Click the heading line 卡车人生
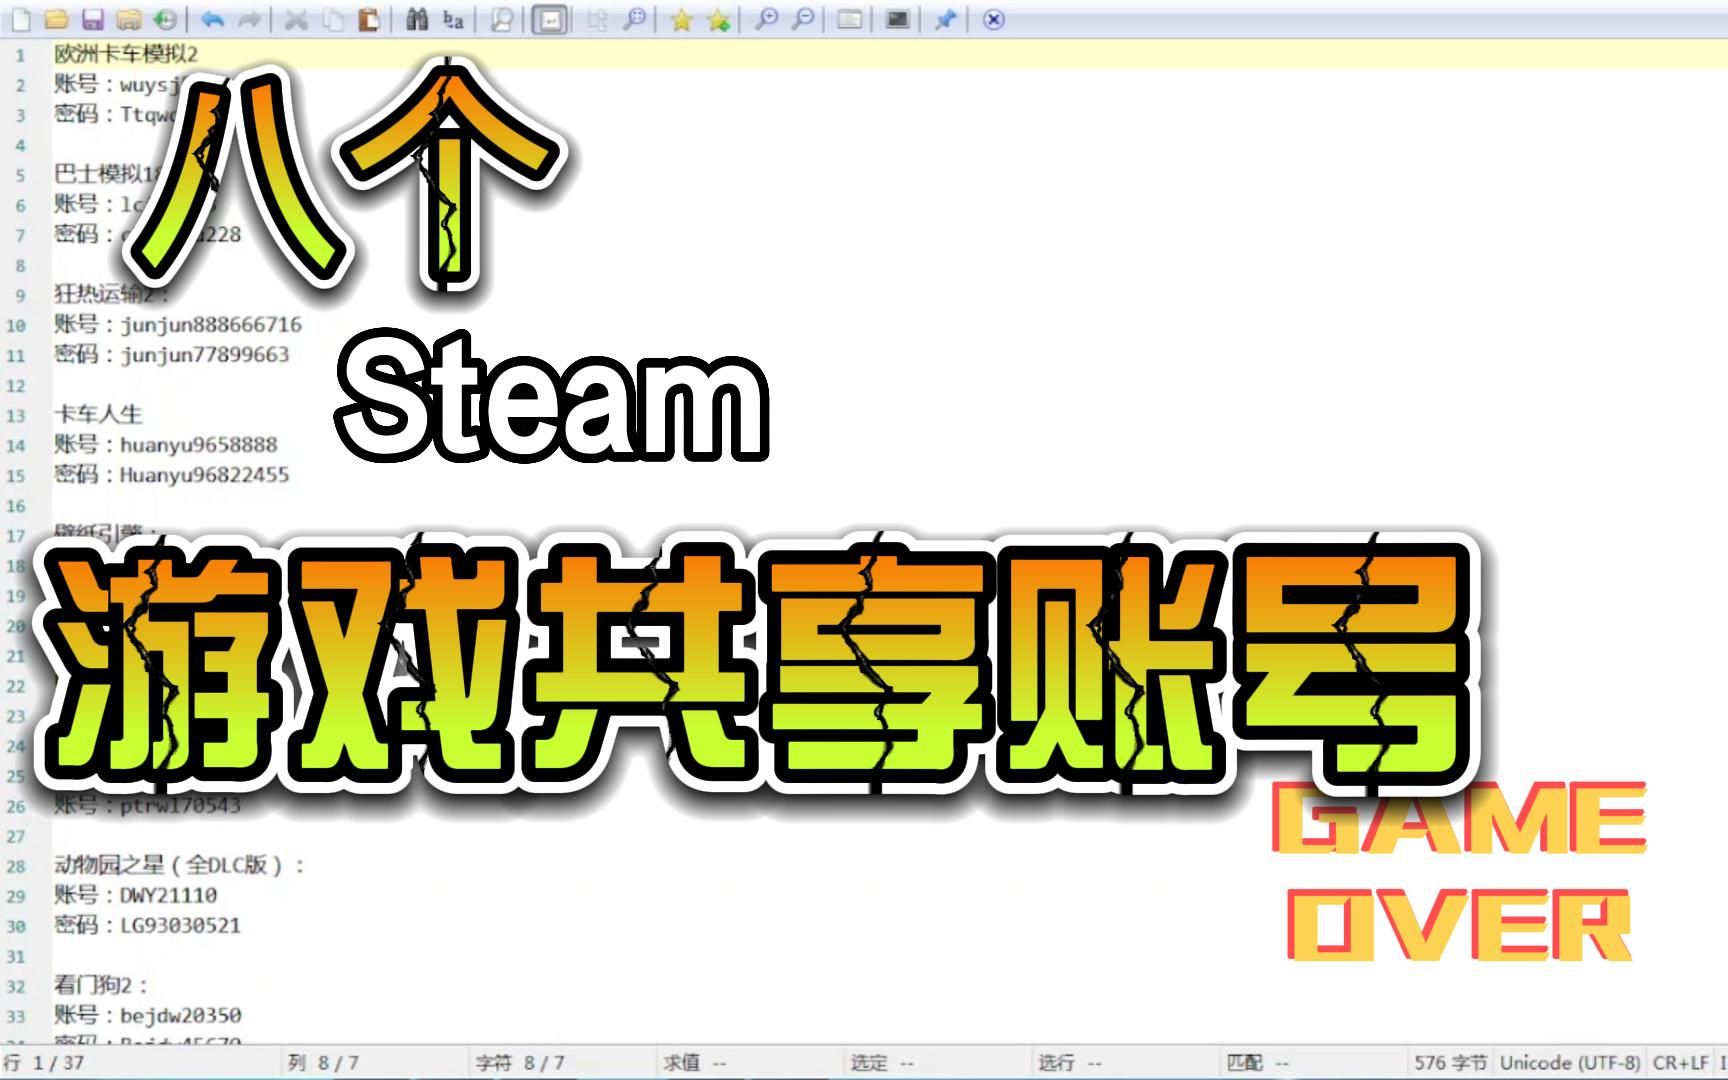 tap(98, 414)
